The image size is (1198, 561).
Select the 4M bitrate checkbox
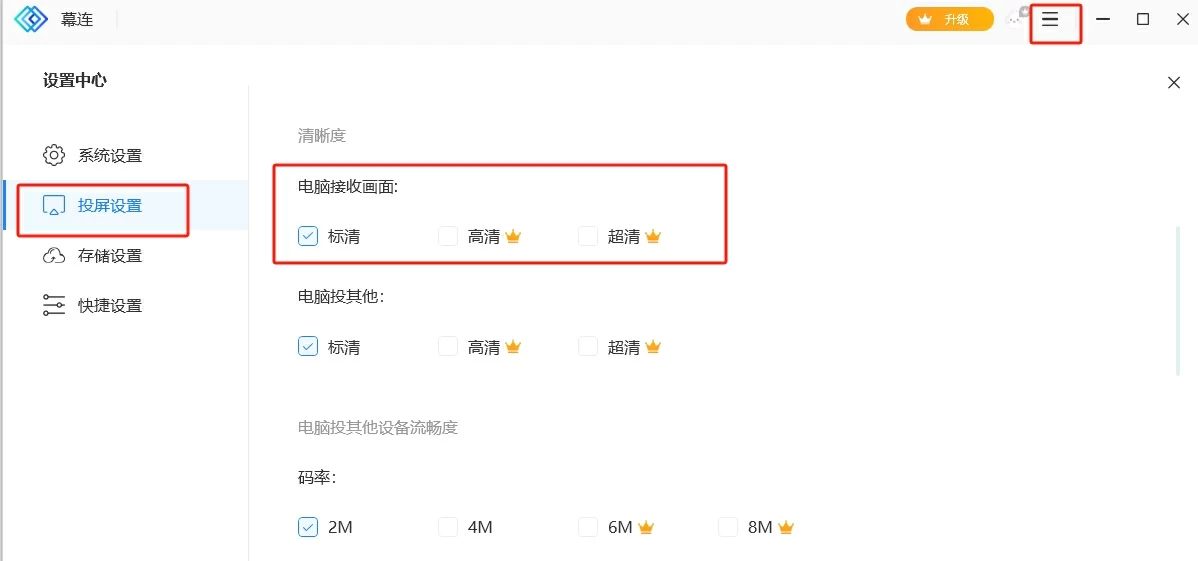pyautogui.click(x=448, y=527)
